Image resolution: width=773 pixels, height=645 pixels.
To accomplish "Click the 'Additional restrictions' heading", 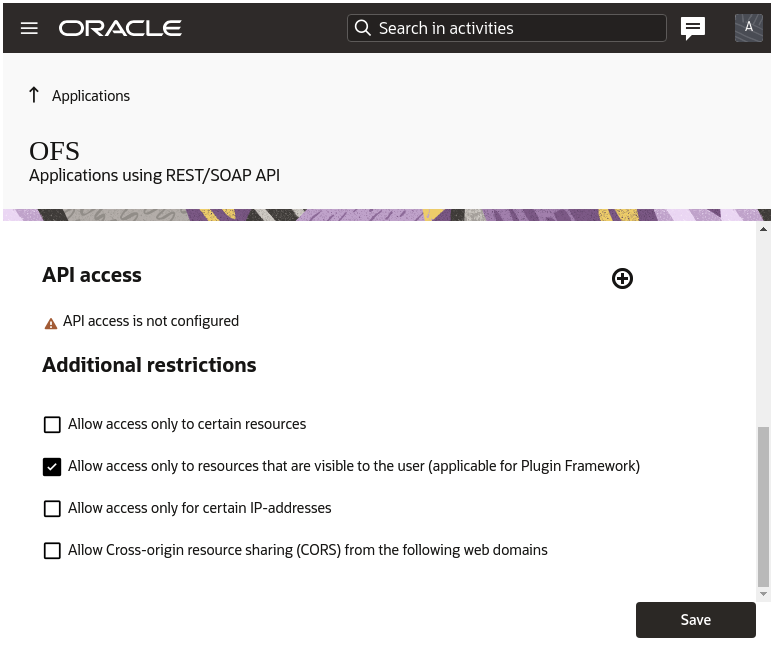I will pyautogui.click(x=149, y=365).
